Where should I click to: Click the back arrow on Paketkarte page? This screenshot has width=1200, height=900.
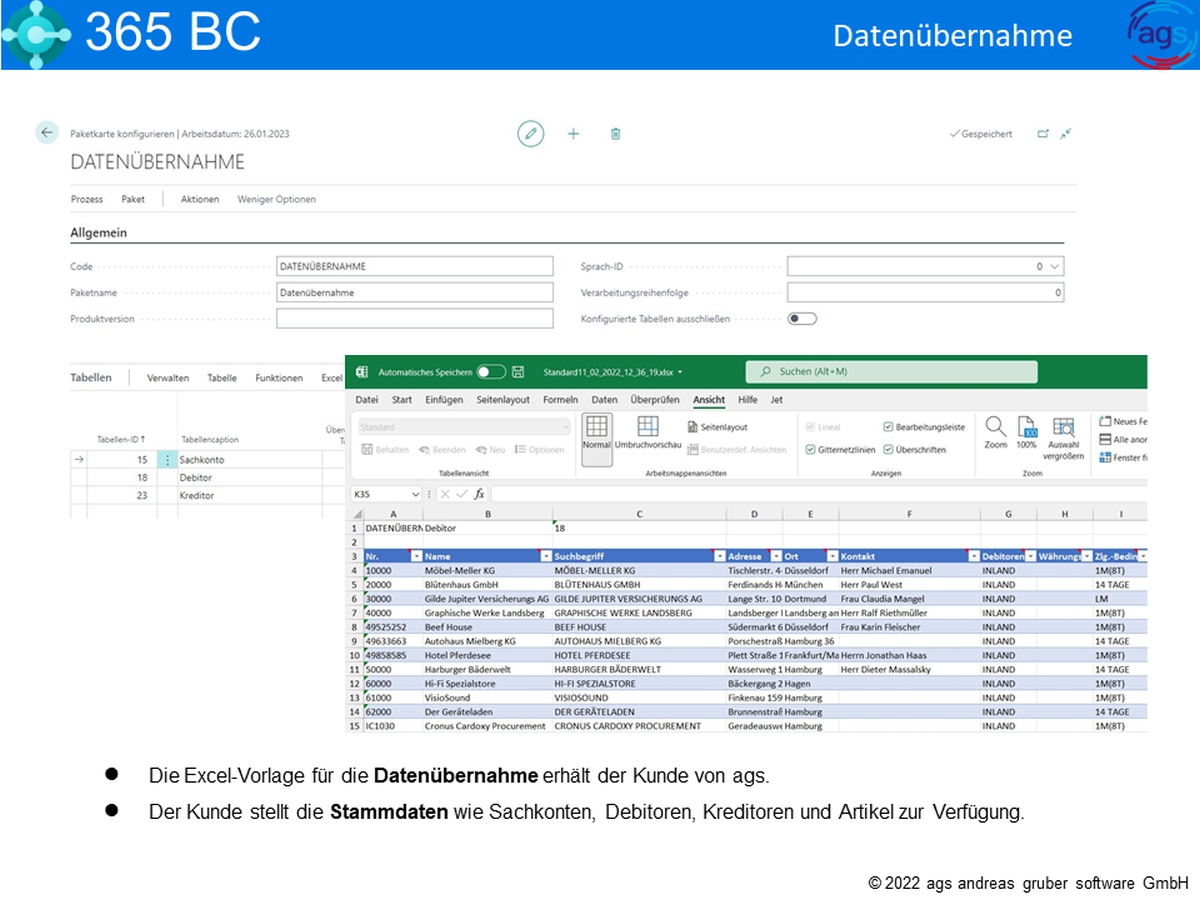click(47, 132)
